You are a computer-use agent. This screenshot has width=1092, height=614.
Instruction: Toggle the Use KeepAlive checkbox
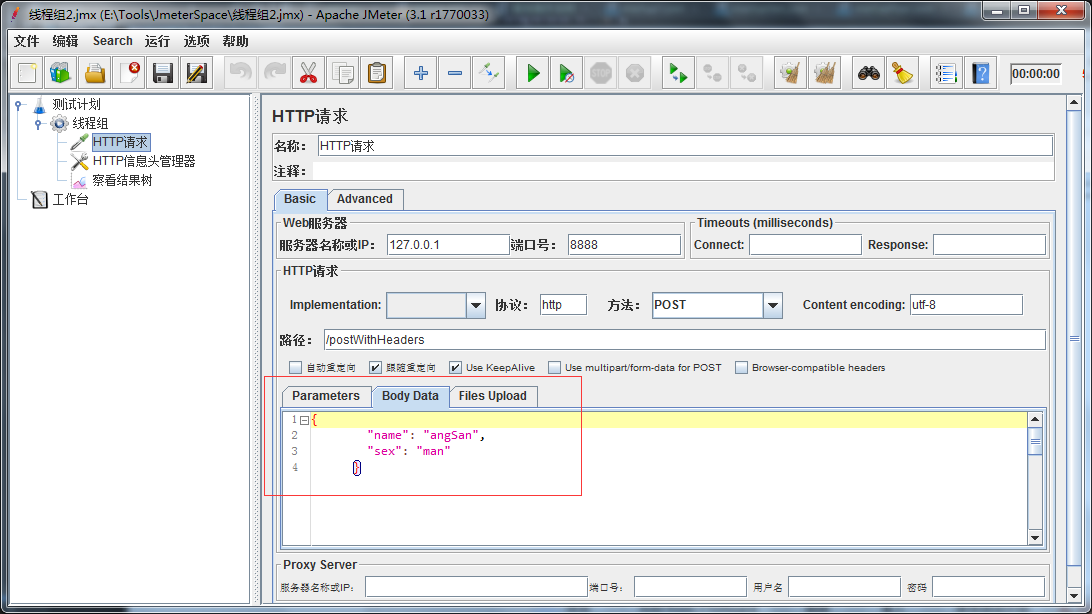[455, 368]
